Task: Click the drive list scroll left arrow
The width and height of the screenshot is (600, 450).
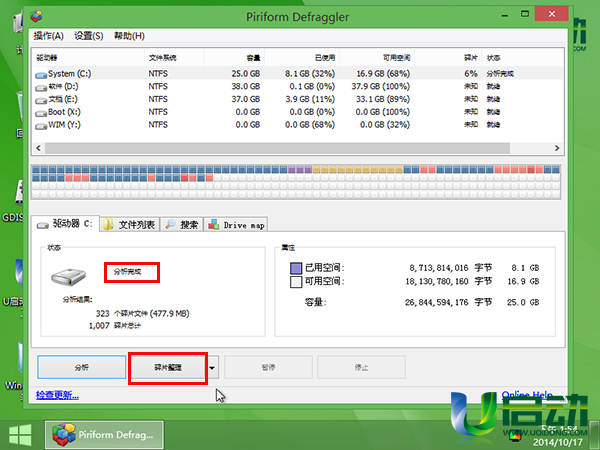Action: 38,148
